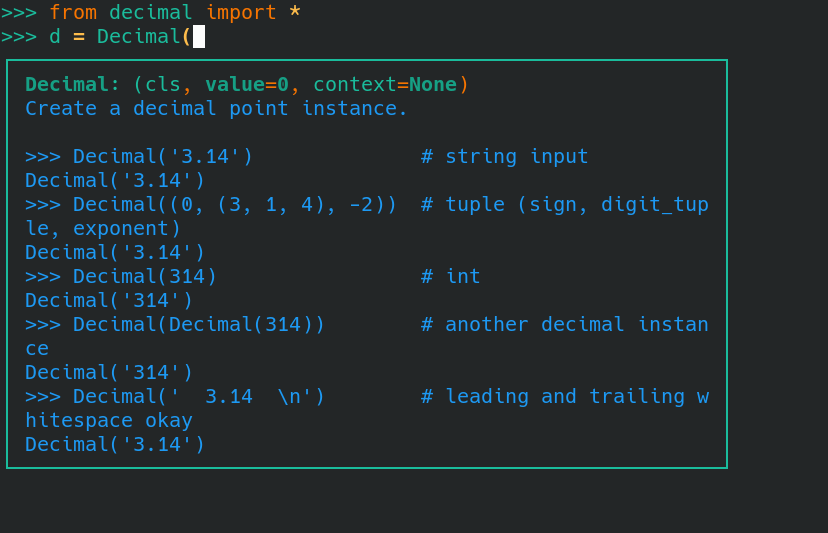Click the bold 'Decimal:' signature heading
Image resolution: width=828 pixels, height=533 pixels.
(x=72, y=85)
